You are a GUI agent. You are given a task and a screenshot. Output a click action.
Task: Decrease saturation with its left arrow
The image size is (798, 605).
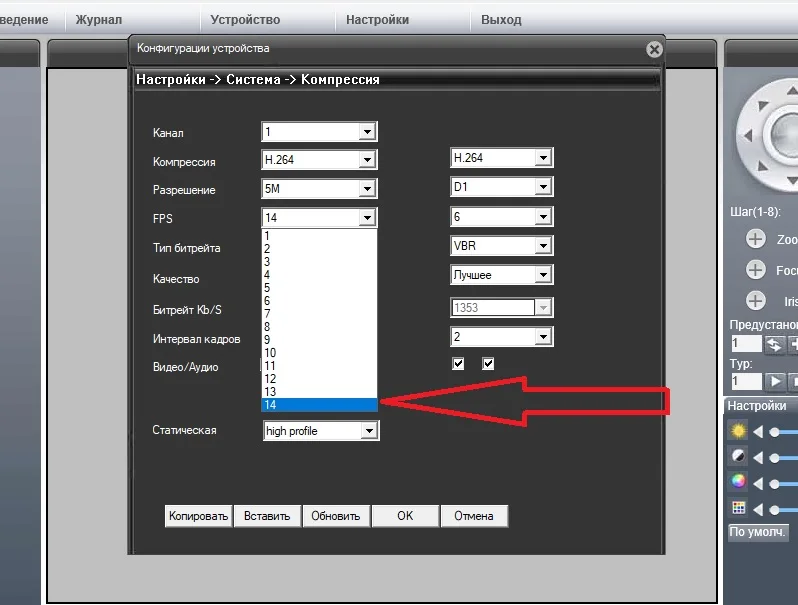pyautogui.click(x=758, y=483)
